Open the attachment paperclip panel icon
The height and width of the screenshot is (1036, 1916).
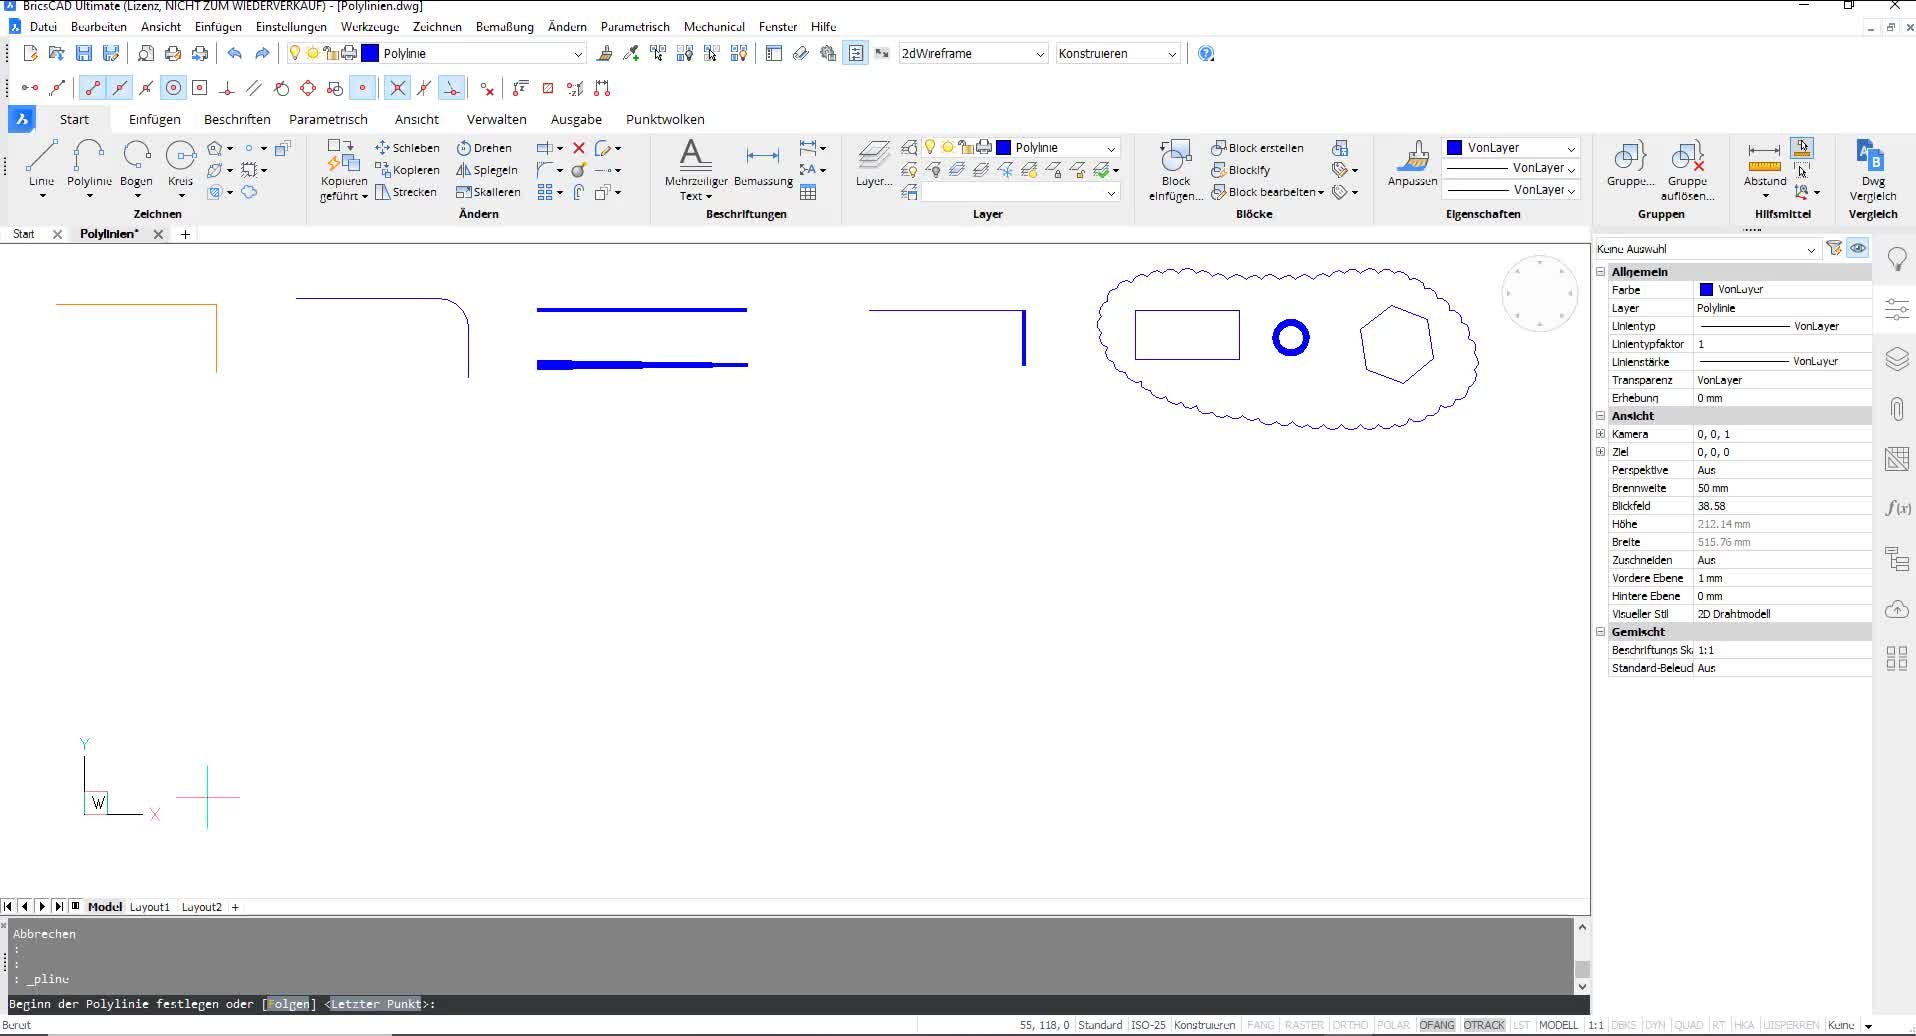pyautogui.click(x=1897, y=409)
